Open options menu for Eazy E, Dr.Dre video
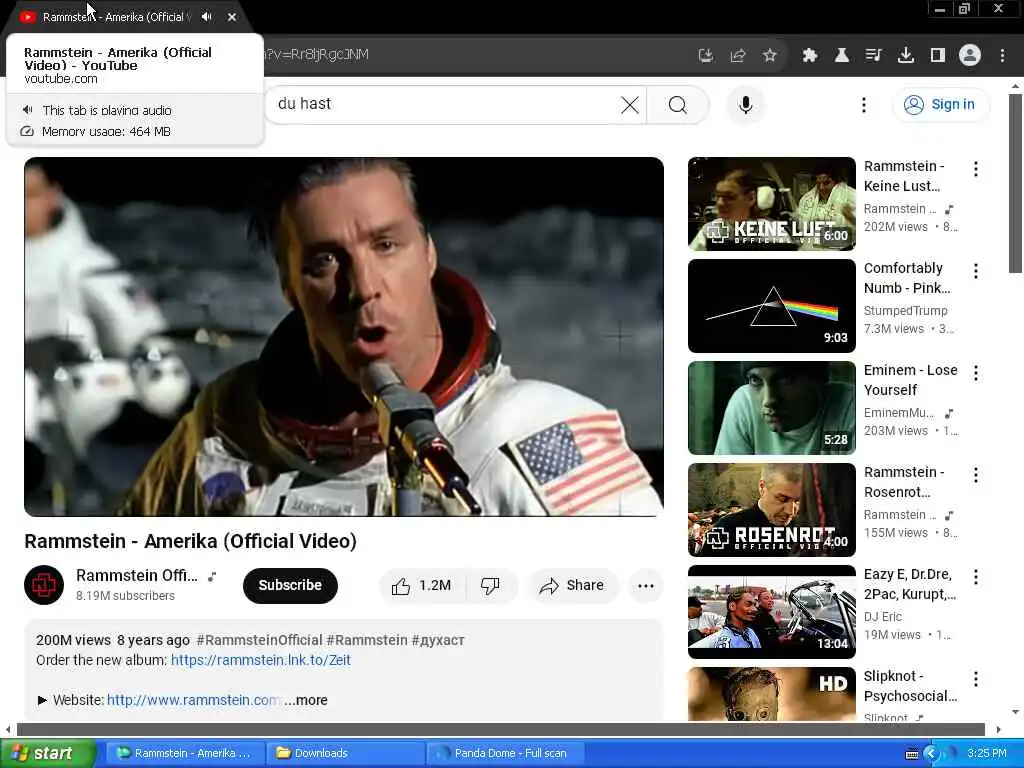Screen dimensions: 1024x768 (976, 577)
